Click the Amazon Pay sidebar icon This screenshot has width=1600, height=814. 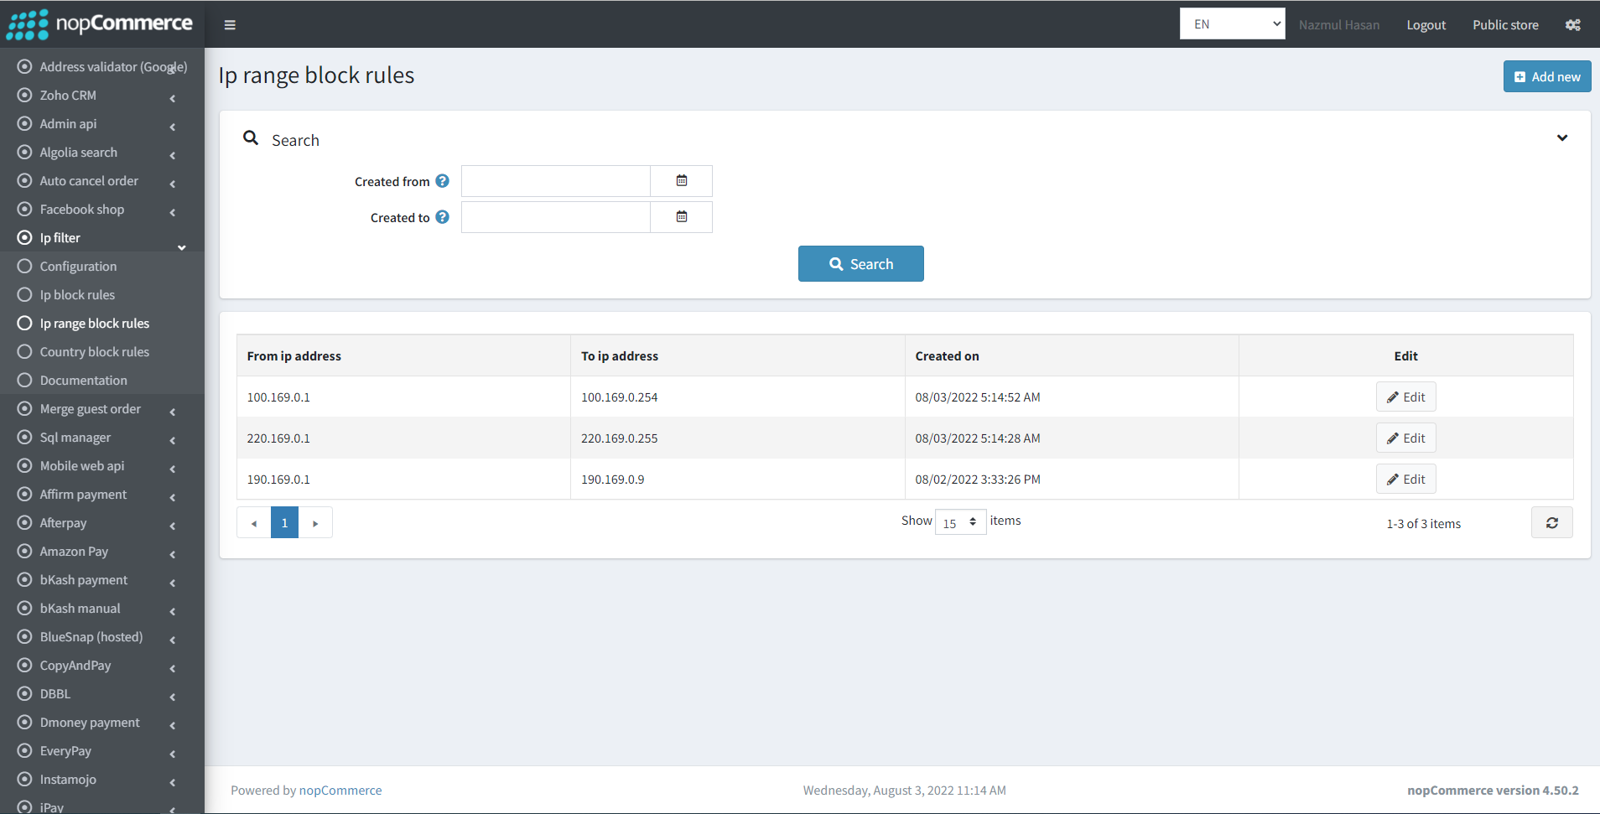pyautogui.click(x=25, y=551)
